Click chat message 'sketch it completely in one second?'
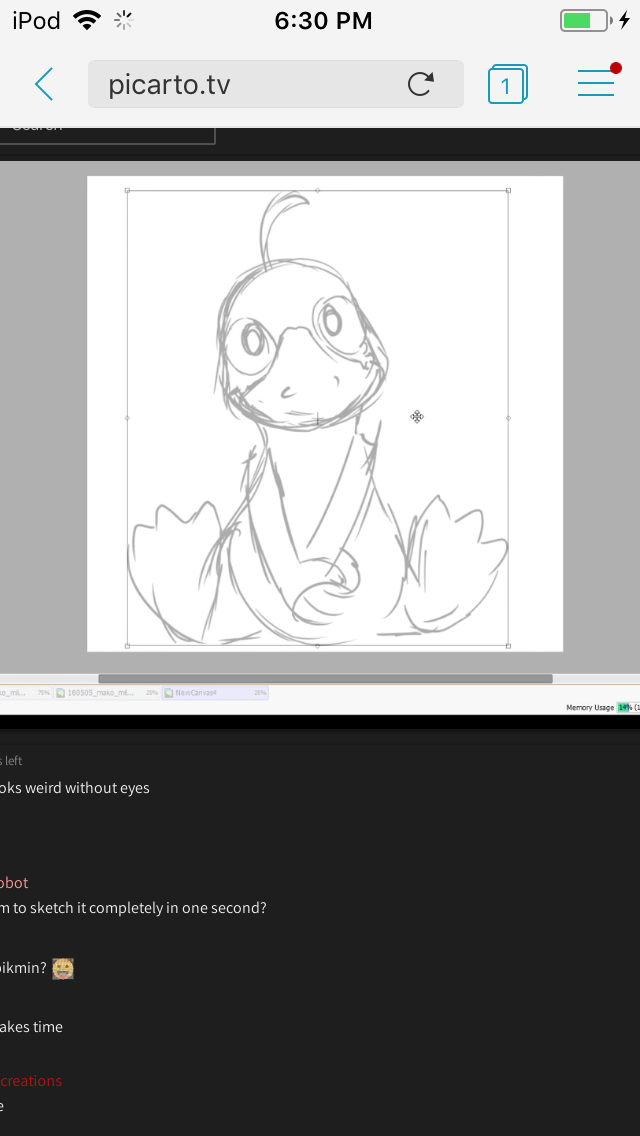Screen dimensions: 640x1136 coord(144,908)
